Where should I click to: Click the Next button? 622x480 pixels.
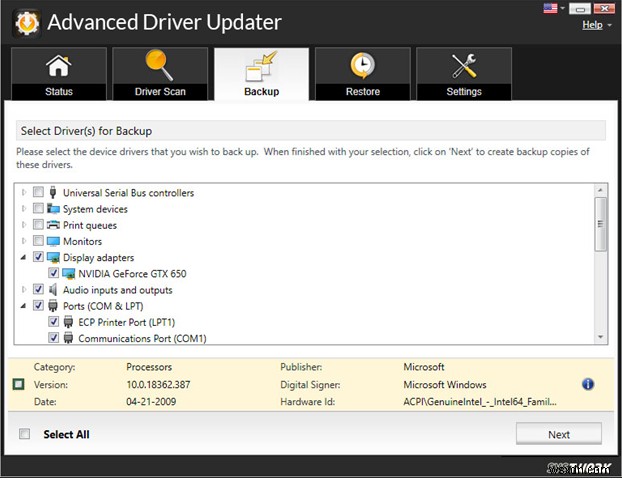coord(558,434)
